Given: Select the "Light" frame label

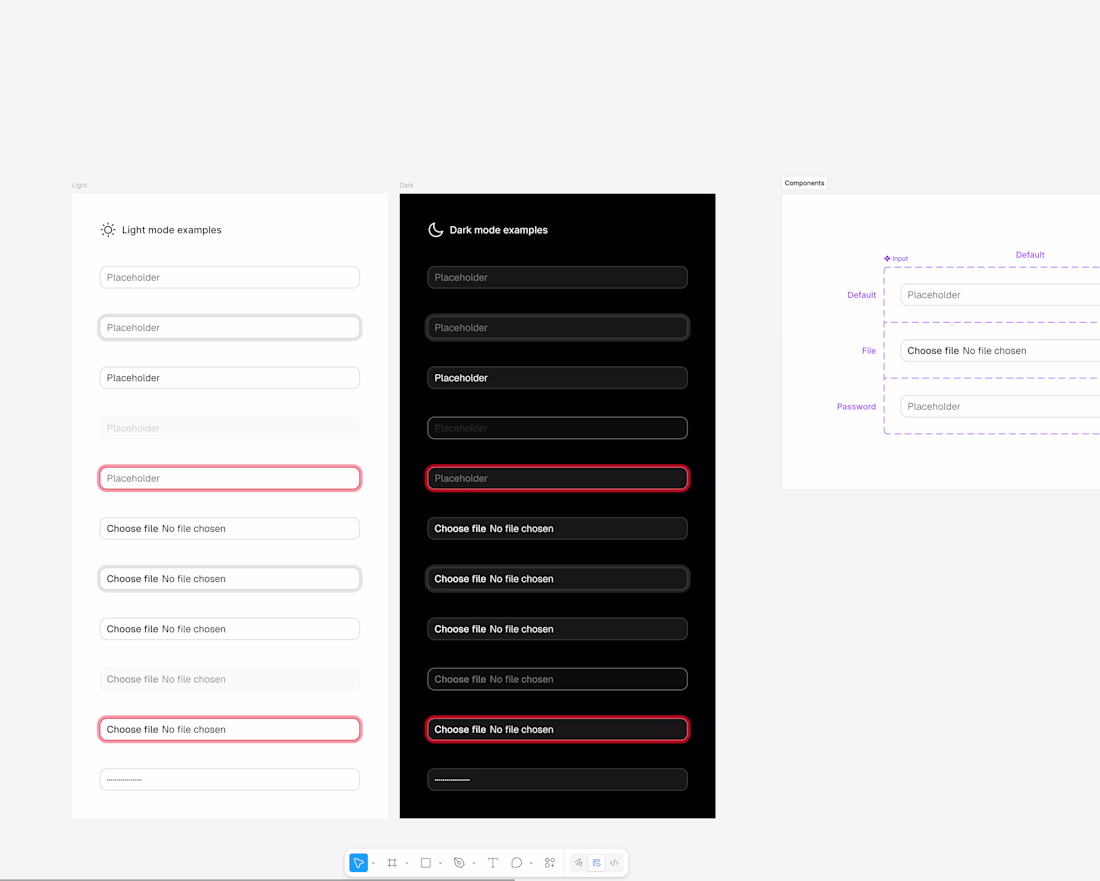Looking at the screenshot, I should pos(79,186).
